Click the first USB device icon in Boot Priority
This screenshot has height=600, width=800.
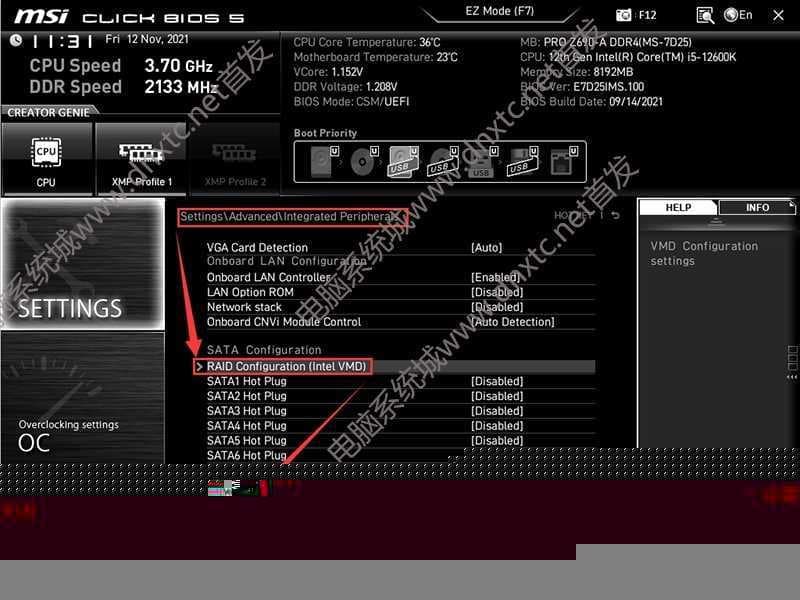pyautogui.click(x=400, y=160)
